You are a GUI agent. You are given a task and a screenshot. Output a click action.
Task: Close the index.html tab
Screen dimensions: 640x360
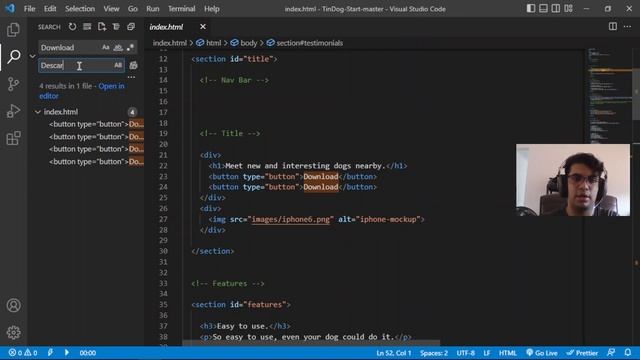[203, 27]
